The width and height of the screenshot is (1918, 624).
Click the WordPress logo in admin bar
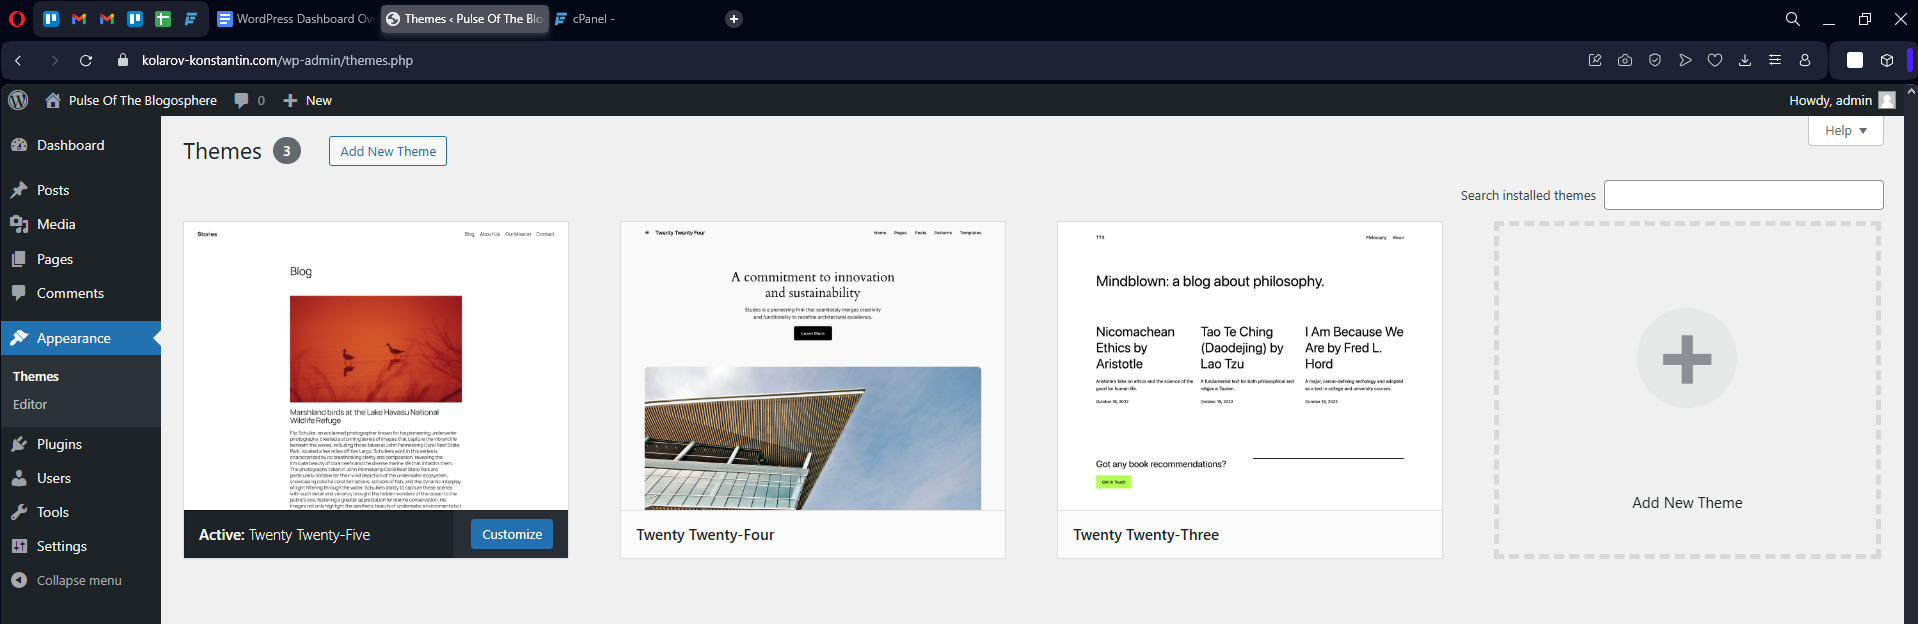pos(18,100)
